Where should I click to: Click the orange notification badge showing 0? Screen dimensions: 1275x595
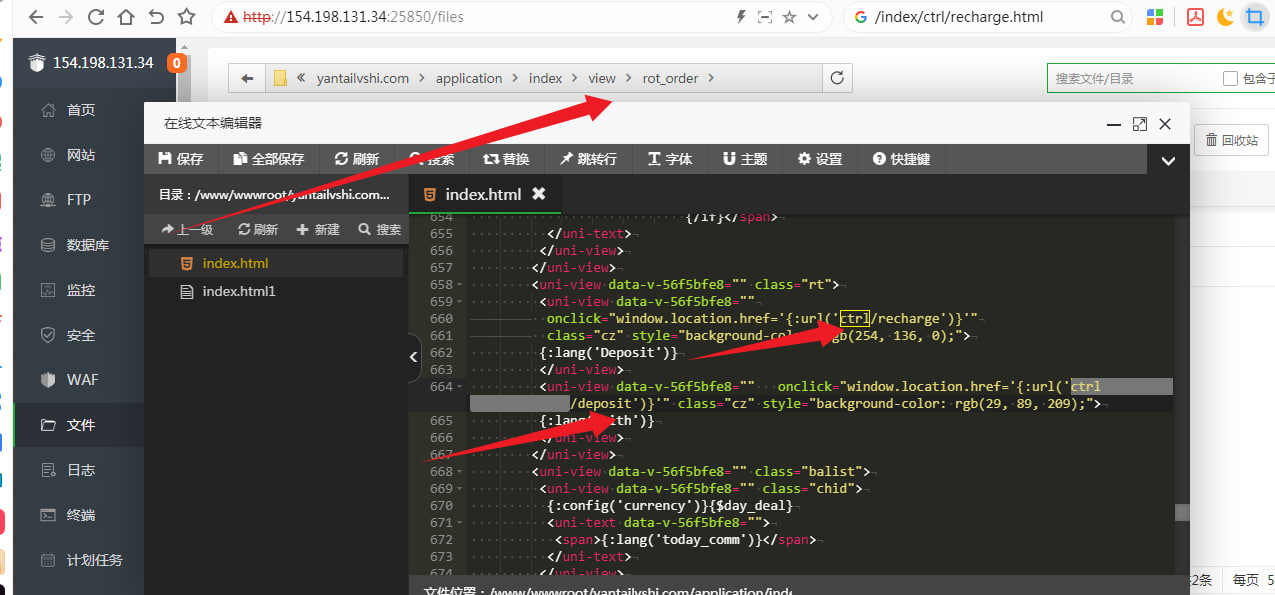[x=176, y=63]
